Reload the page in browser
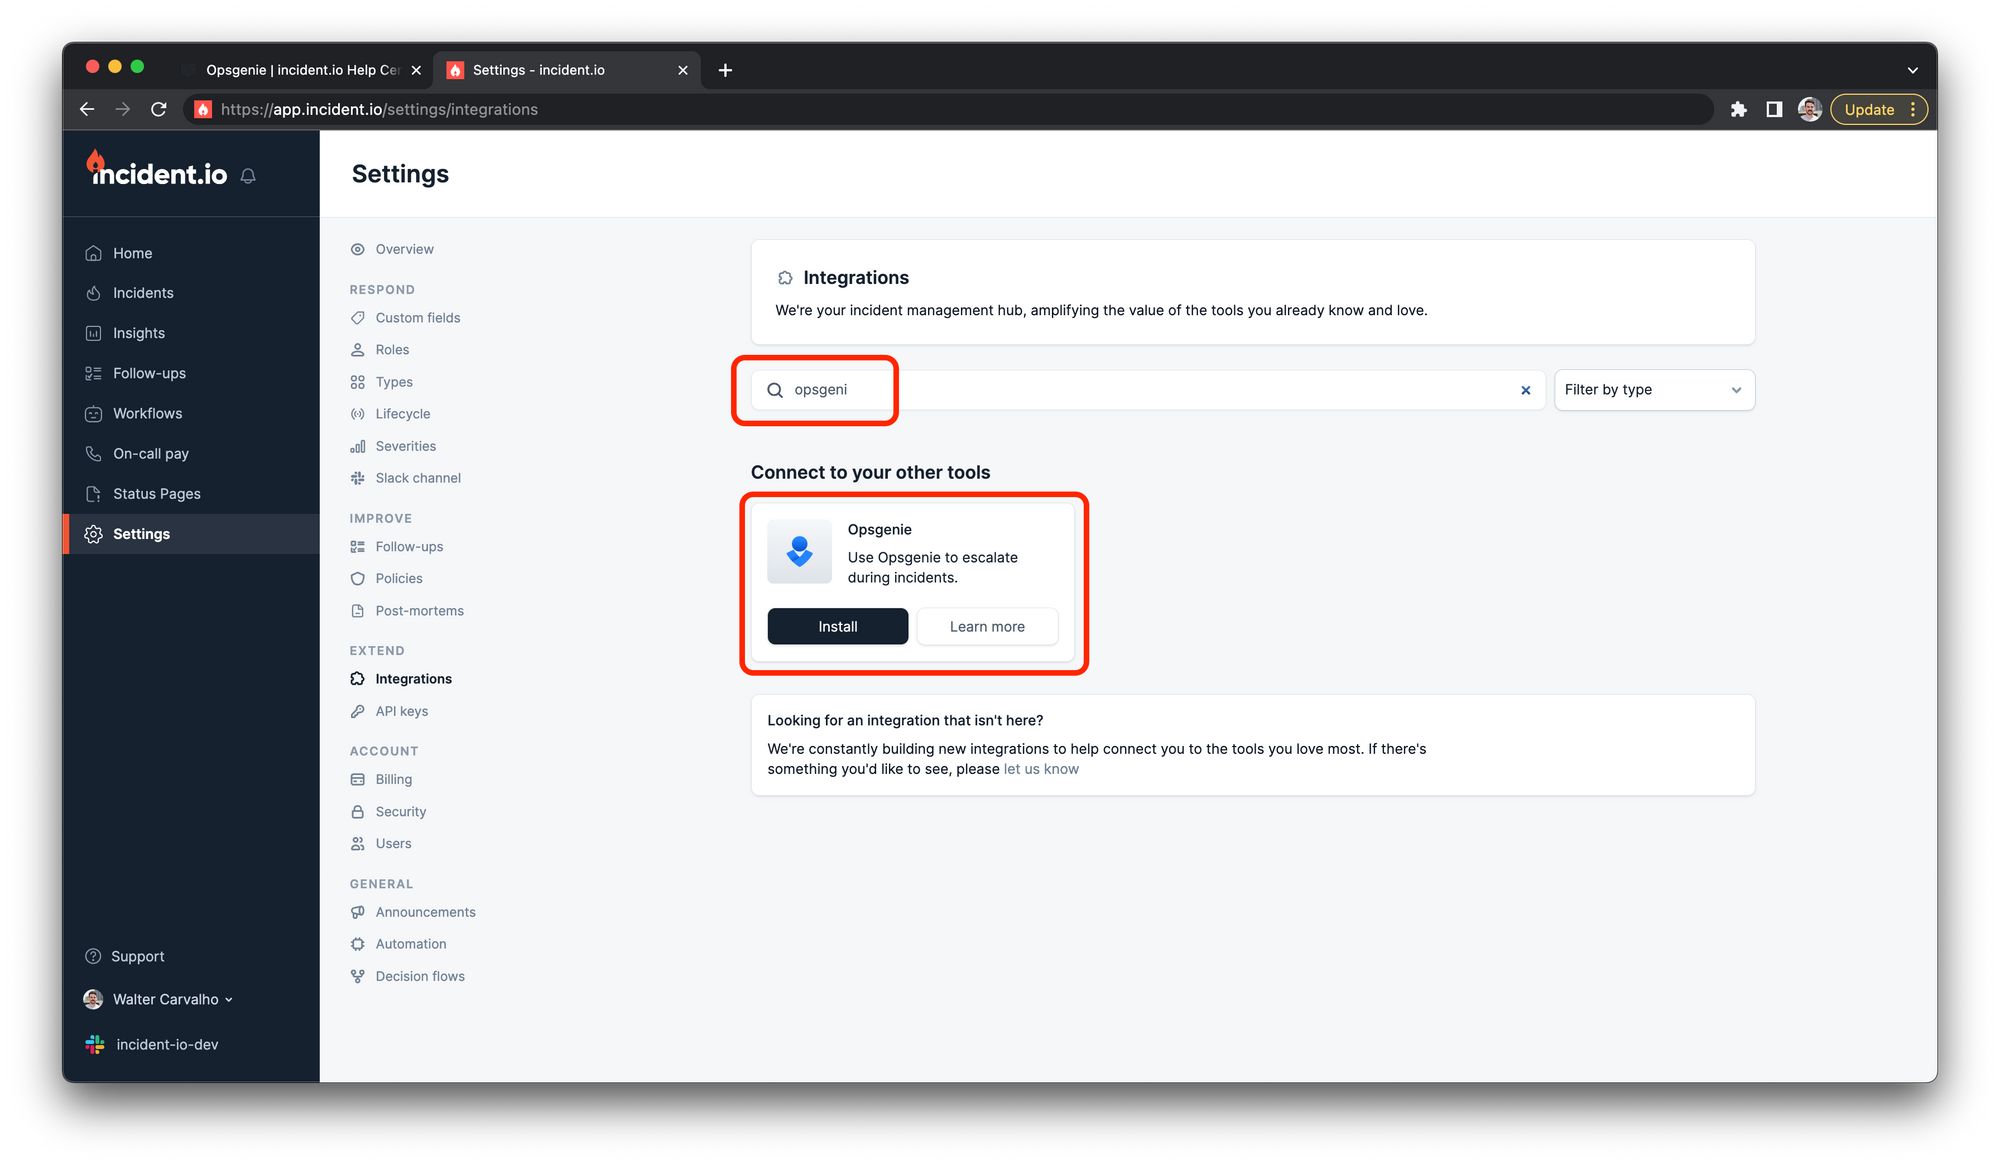 point(159,110)
